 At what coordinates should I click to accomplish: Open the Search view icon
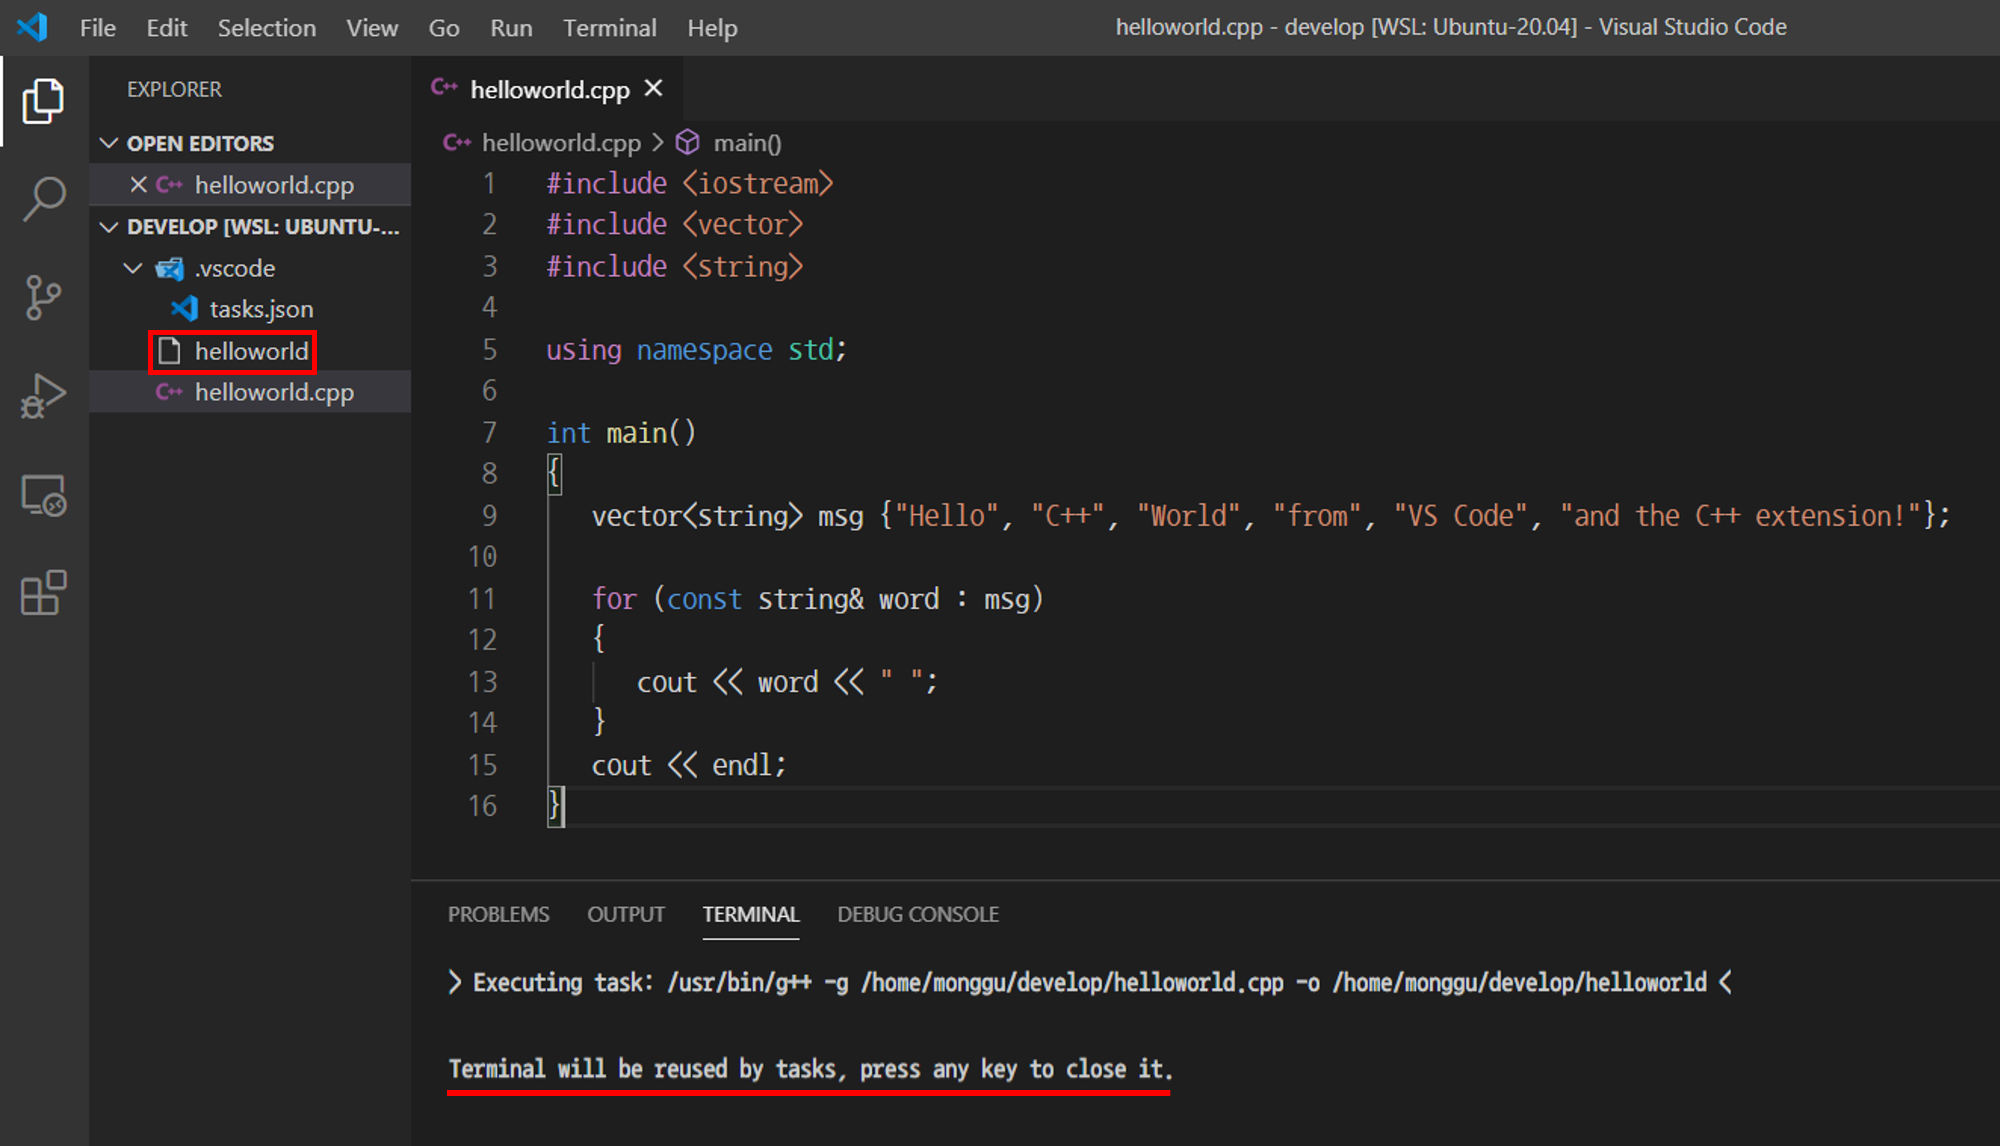pyautogui.click(x=43, y=199)
